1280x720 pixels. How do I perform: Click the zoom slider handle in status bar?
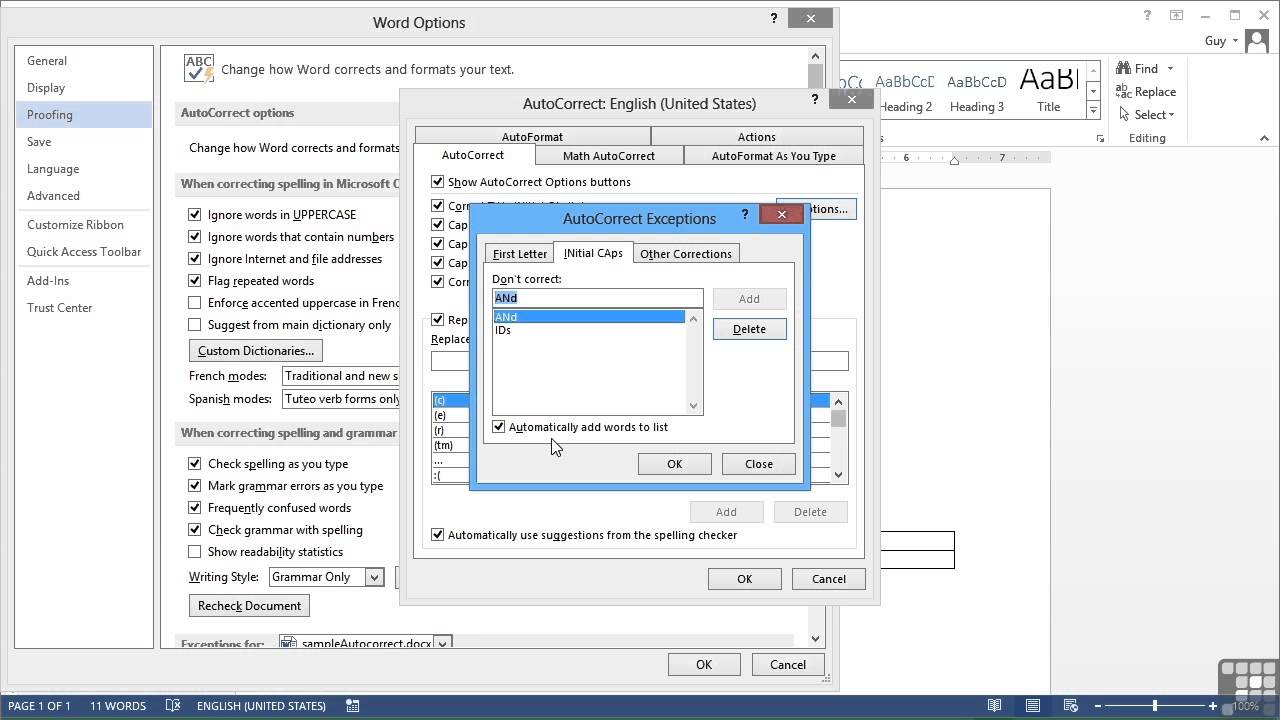coord(1155,705)
